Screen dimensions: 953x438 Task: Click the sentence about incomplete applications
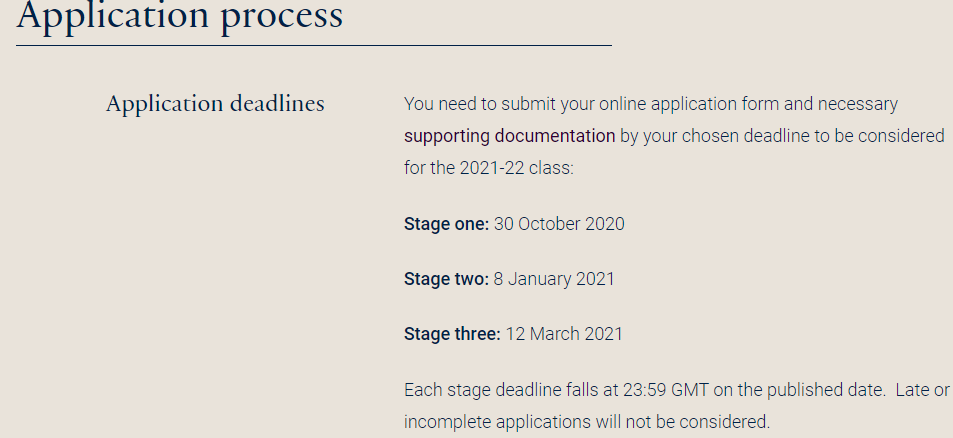[x=587, y=422]
